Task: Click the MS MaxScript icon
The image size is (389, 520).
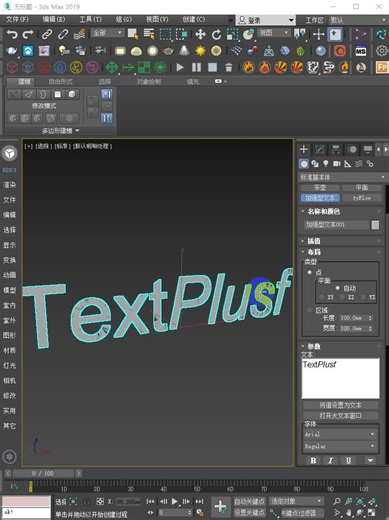Action: click(360, 51)
